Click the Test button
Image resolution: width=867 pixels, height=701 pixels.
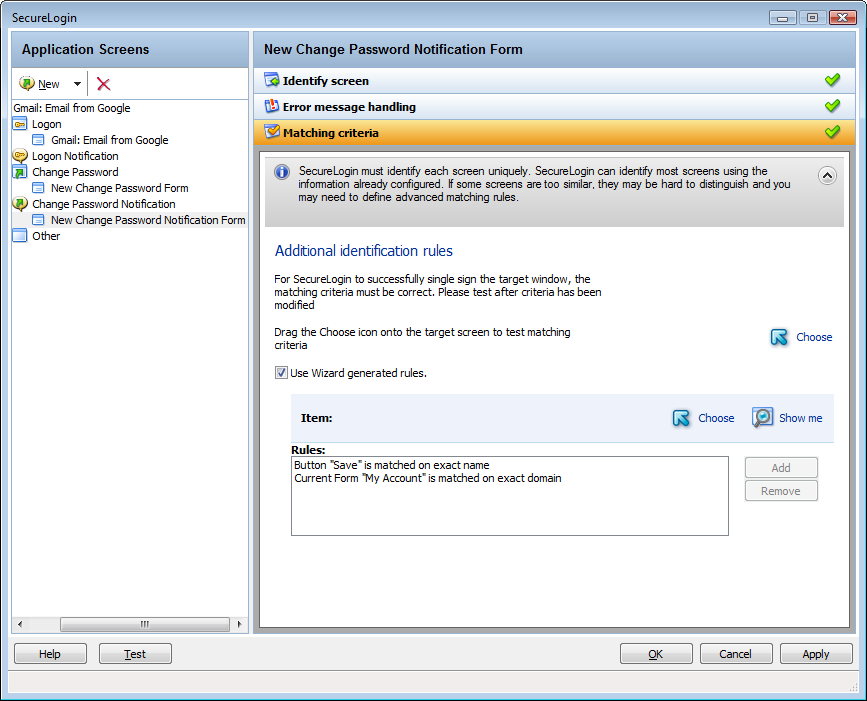135,654
